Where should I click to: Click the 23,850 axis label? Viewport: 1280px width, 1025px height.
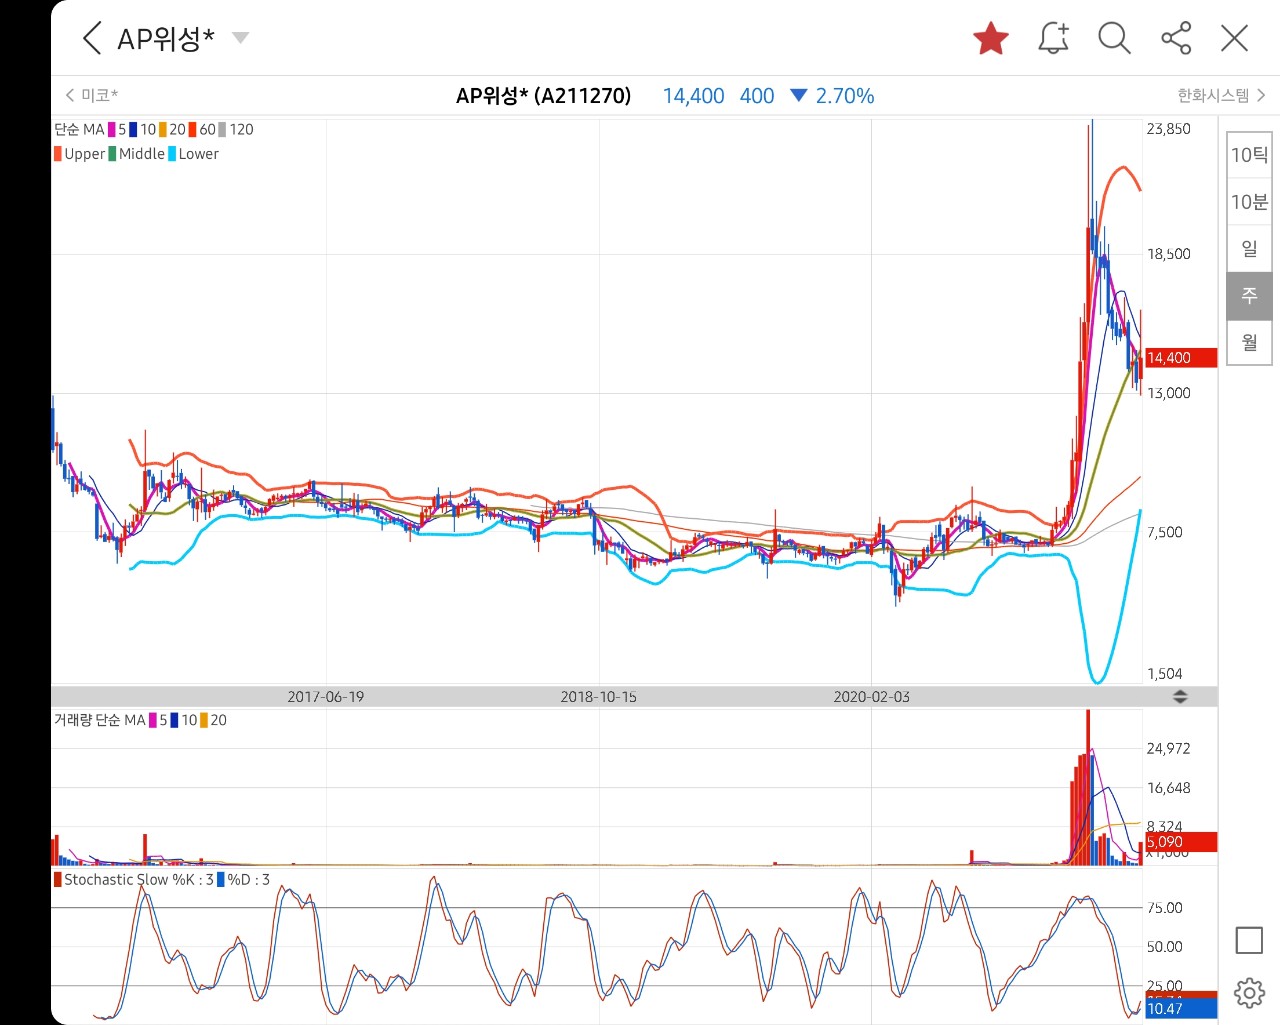click(x=1168, y=129)
